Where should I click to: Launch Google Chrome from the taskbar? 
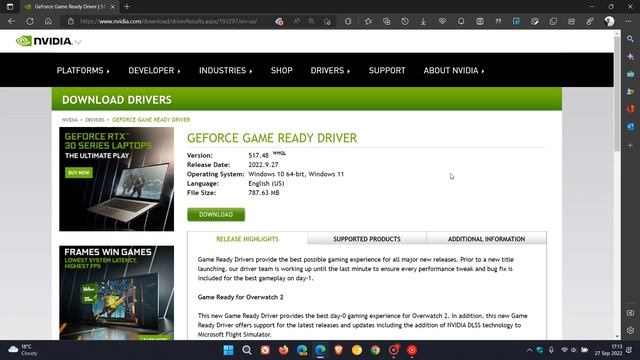tap(375, 350)
